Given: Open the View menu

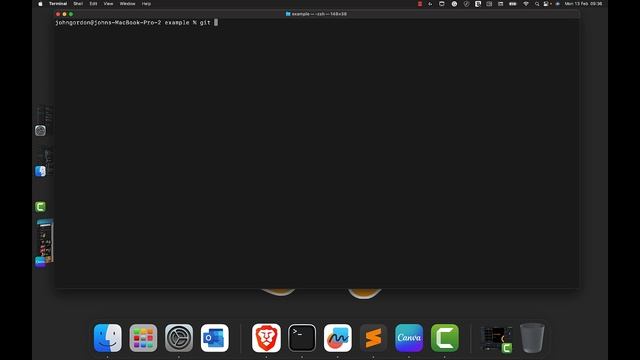Looking at the screenshot, I should pos(108,4).
